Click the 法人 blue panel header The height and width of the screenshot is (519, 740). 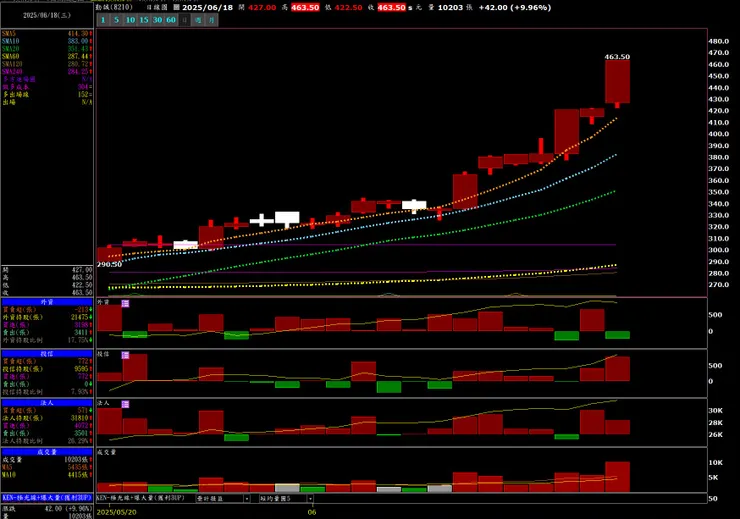[x=47, y=403]
